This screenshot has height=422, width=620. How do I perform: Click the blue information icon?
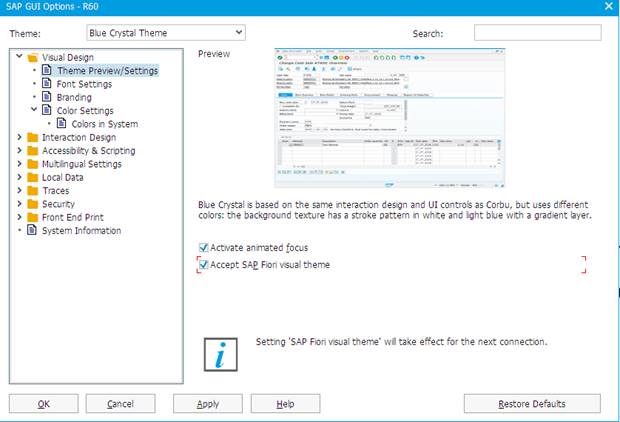pos(221,354)
